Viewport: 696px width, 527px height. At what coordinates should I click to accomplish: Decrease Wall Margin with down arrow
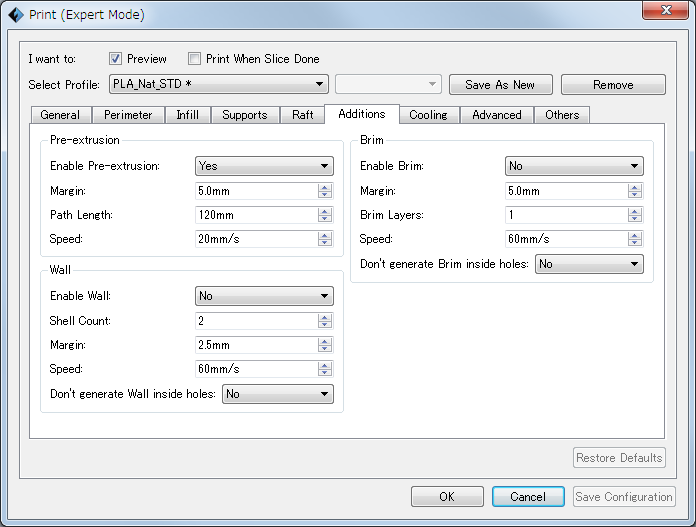click(324, 349)
